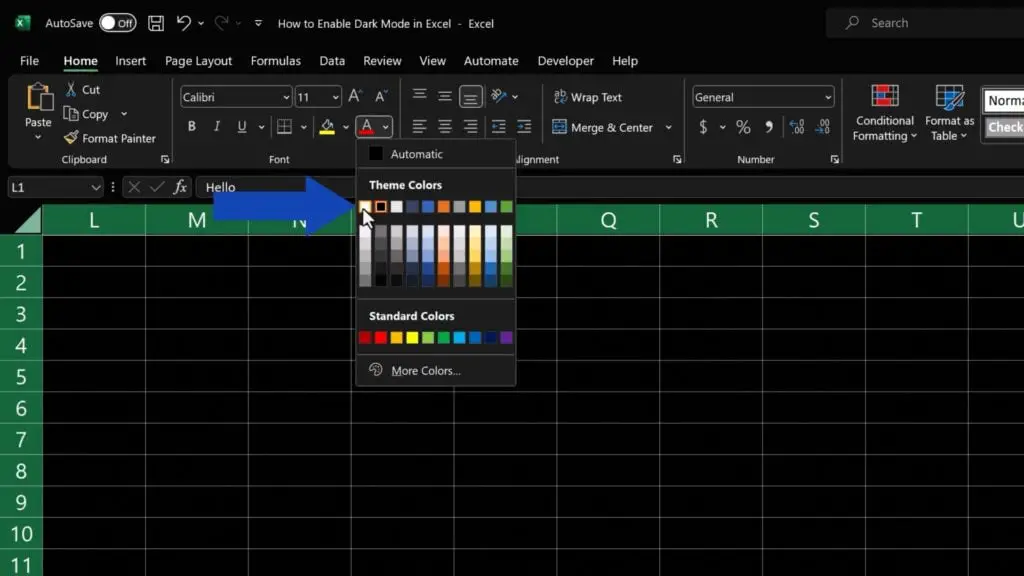Screen dimensions: 1024x576
Task: Click the Increase Indent icon
Action: pos(524,127)
